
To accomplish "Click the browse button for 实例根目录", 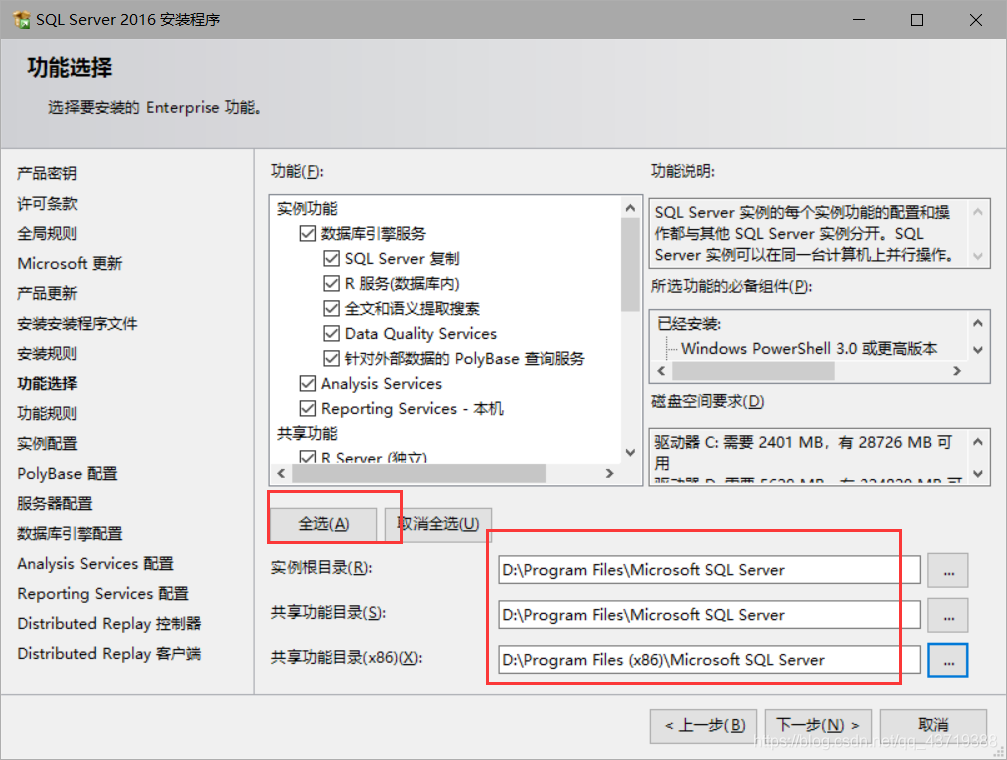I will point(948,570).
